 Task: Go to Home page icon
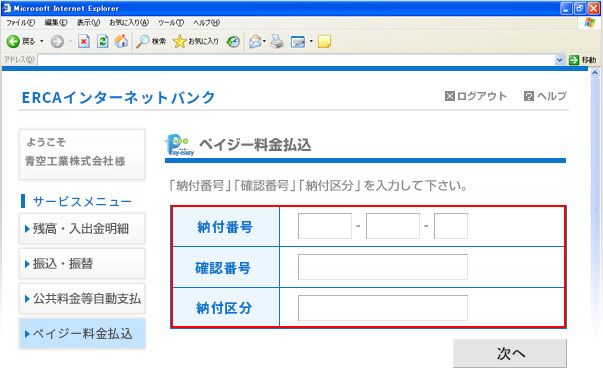click(121, 41)
